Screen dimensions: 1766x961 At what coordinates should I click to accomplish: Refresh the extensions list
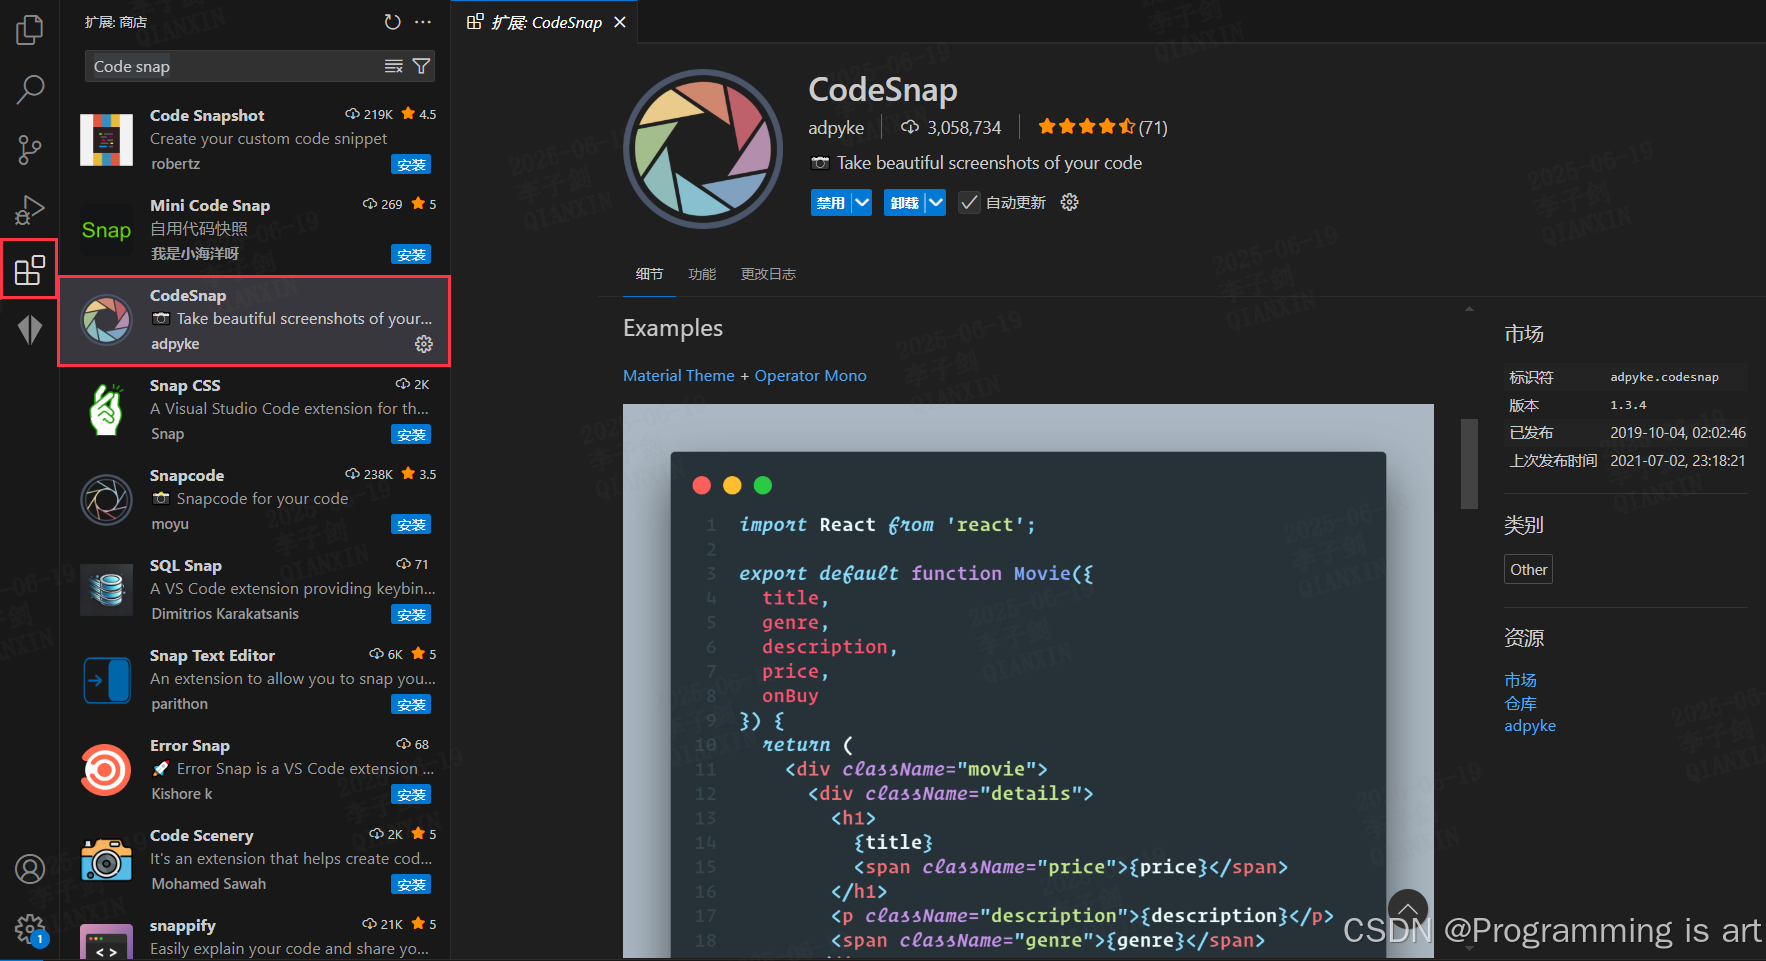point(392,22)
